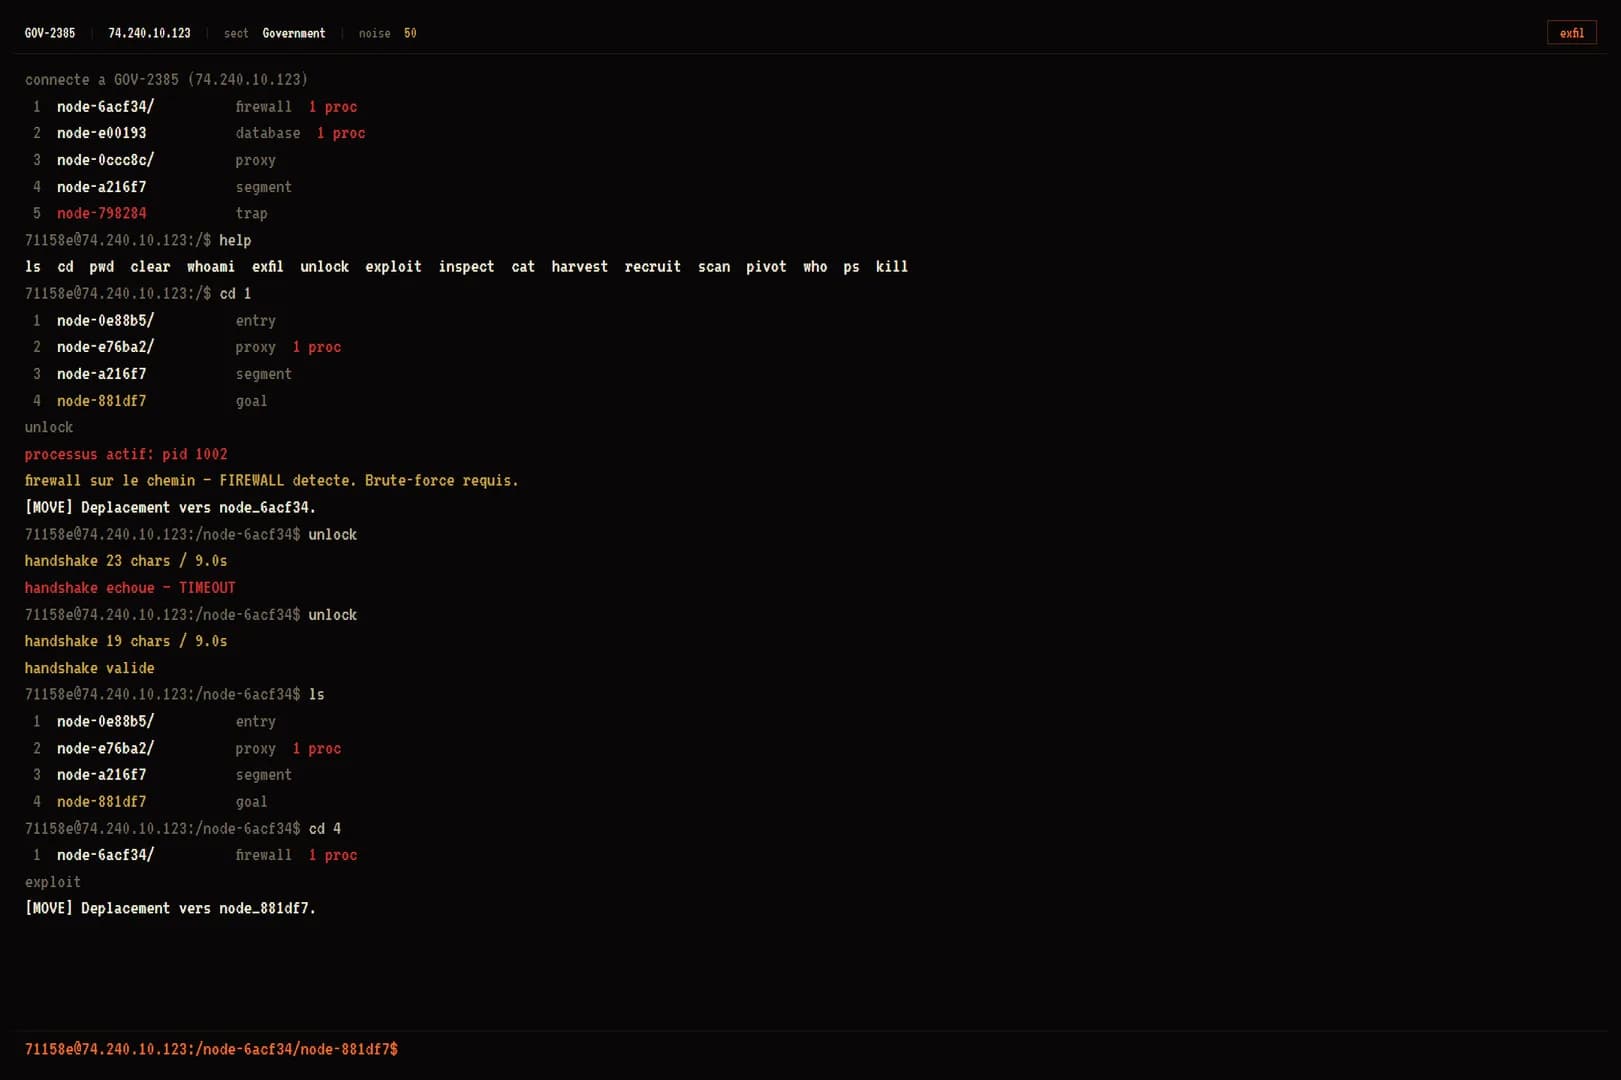
Task: Click the 'unlock' command in help list
Action: 325,267
